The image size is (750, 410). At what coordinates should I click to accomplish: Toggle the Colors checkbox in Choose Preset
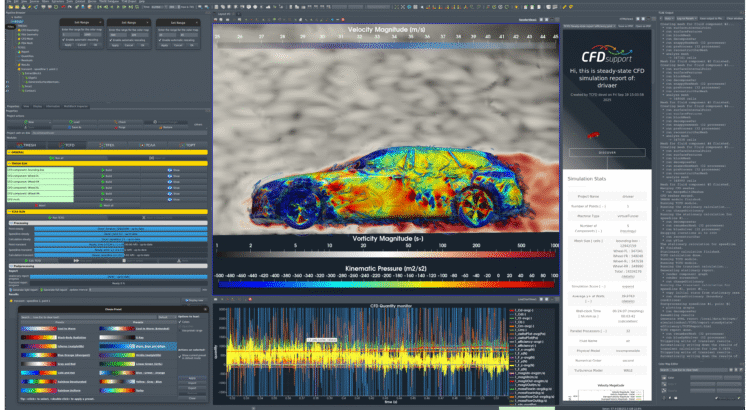point(180,322)
